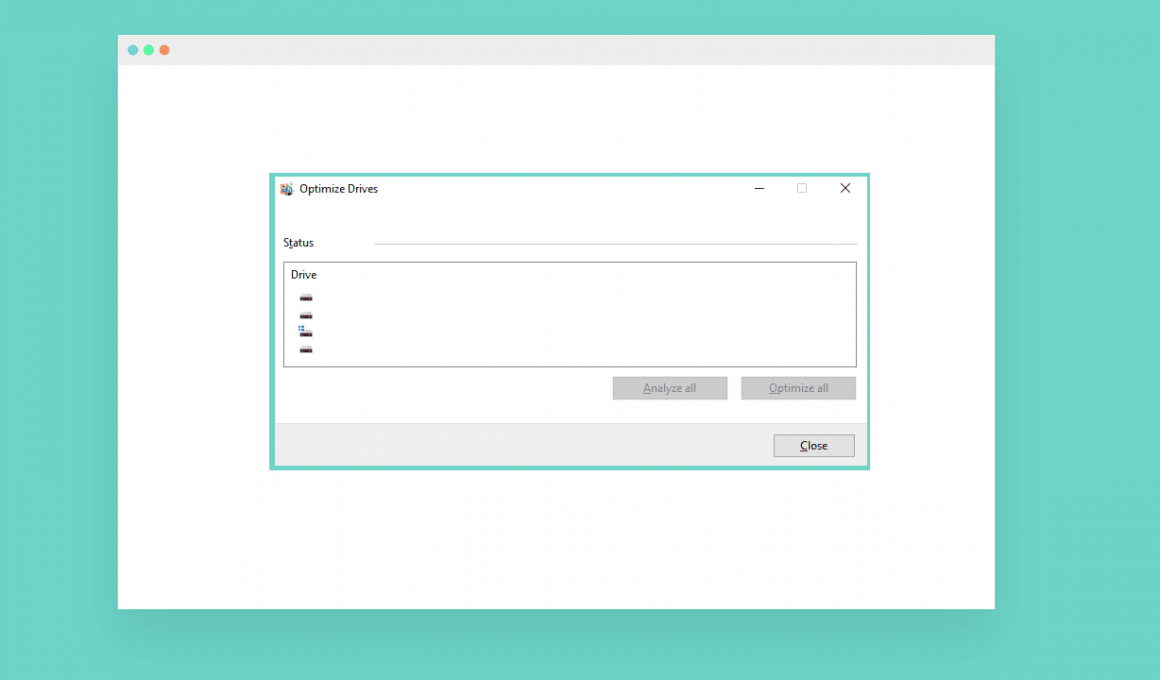Viewport: 1160px width, 680px height.
Task: Select the Windows system drive icon
Action: (x=306, y=331)
